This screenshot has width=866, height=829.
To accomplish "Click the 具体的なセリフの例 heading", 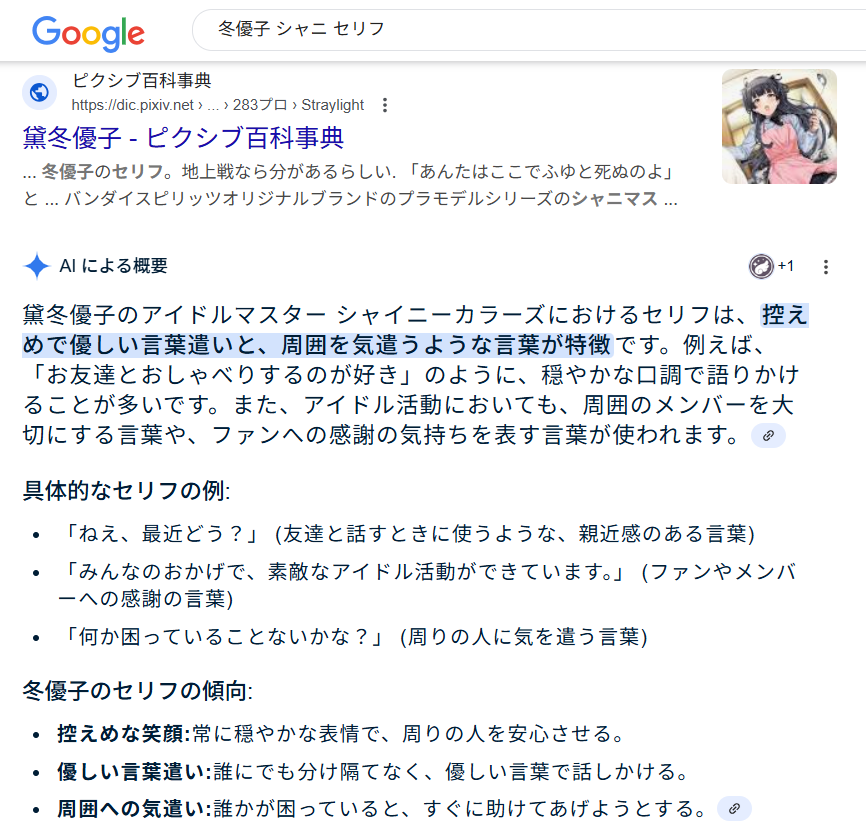I will (x=126, y=490).
